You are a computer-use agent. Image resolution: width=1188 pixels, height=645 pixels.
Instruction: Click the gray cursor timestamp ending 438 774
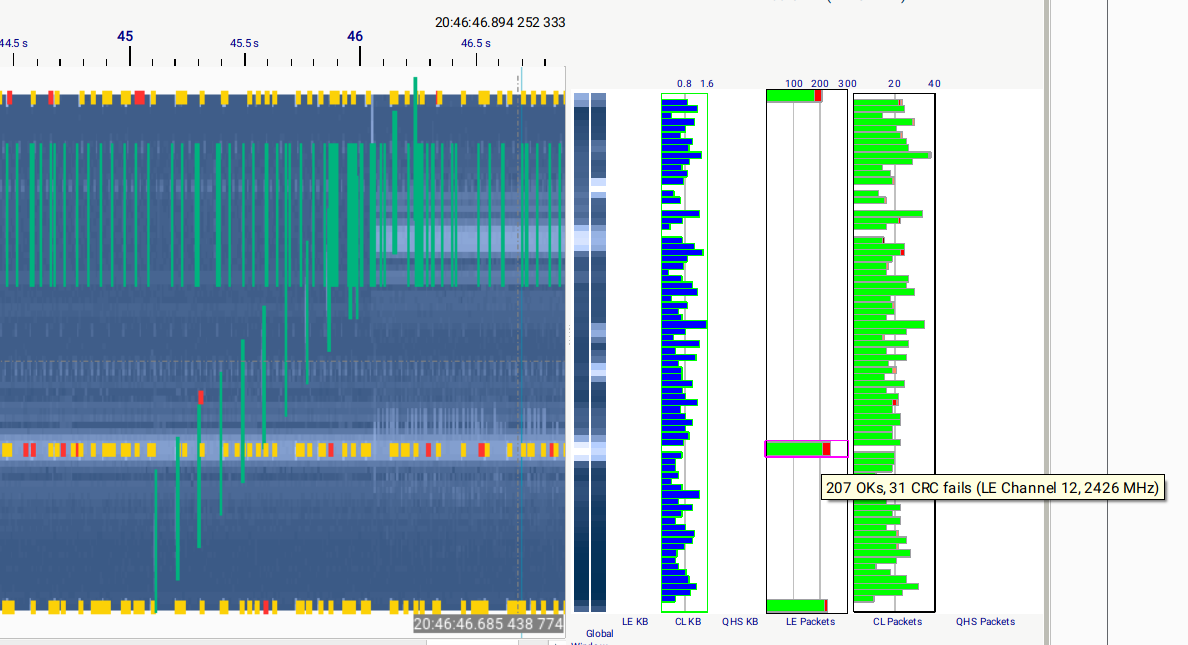click(x=489, y=624)
